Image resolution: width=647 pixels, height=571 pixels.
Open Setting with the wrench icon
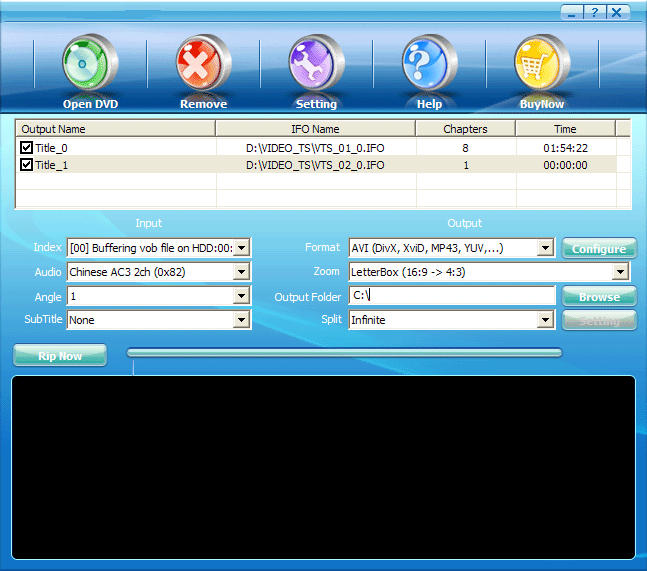(x=316, y=65)
